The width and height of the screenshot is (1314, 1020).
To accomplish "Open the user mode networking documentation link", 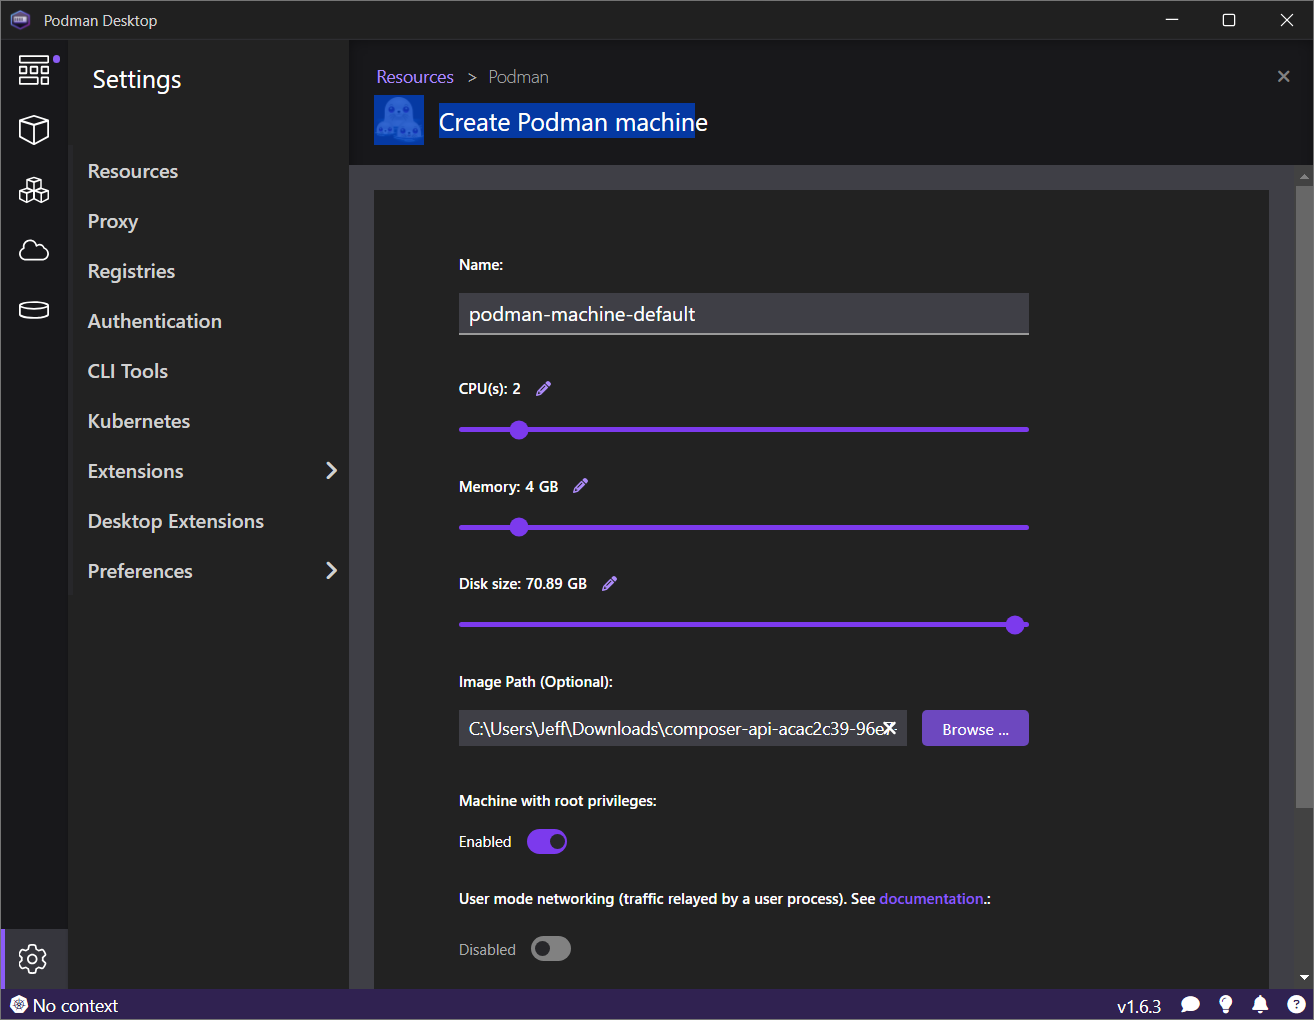I will click(x=931, y=899).
